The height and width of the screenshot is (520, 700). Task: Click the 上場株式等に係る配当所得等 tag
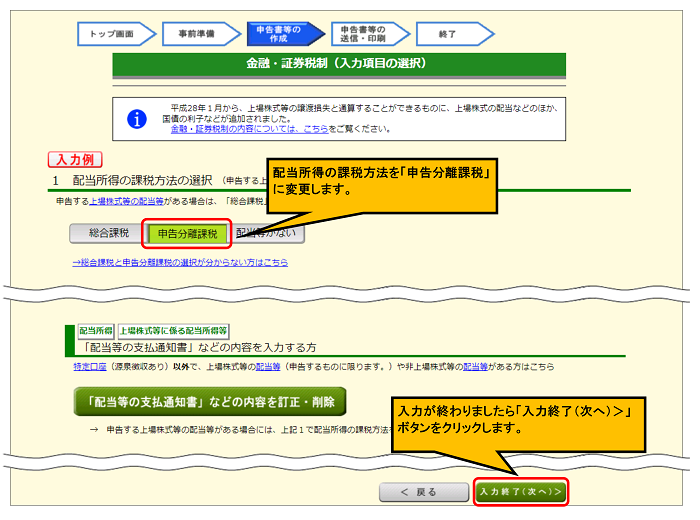(173, 330)
